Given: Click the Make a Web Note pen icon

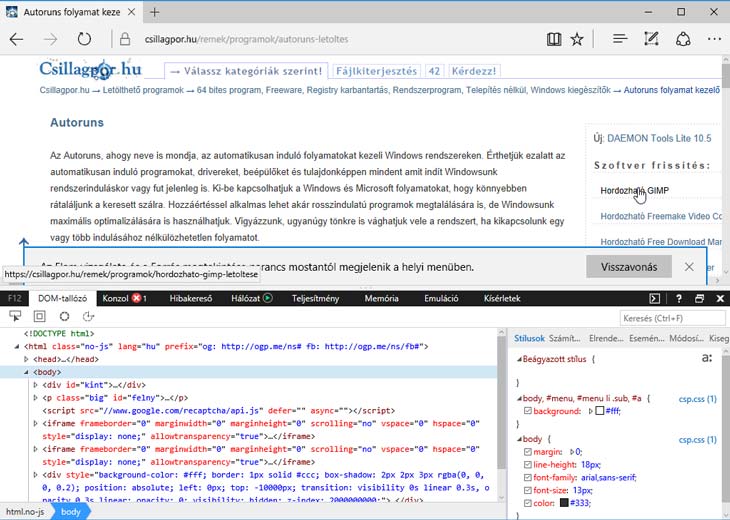Looking at the screenshot, I should pyautogui.click(x=652, y=40).
